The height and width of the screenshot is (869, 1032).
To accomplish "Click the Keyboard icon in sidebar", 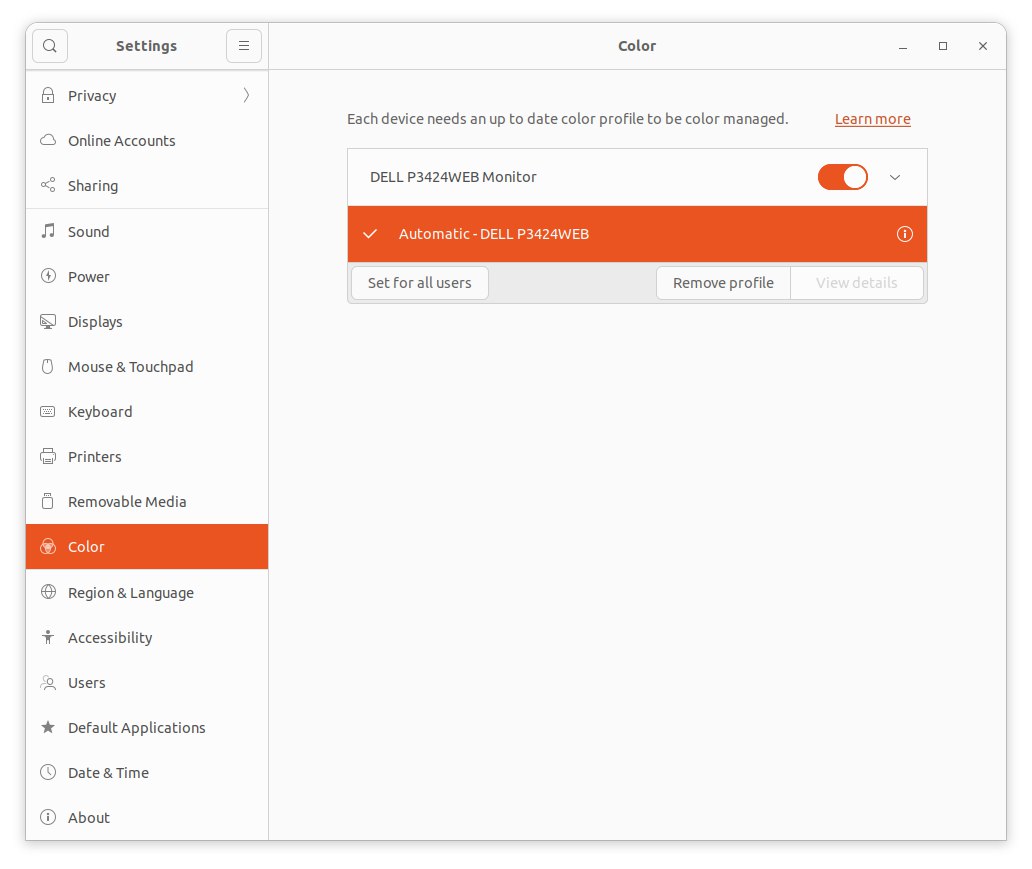I will point(48,411).
